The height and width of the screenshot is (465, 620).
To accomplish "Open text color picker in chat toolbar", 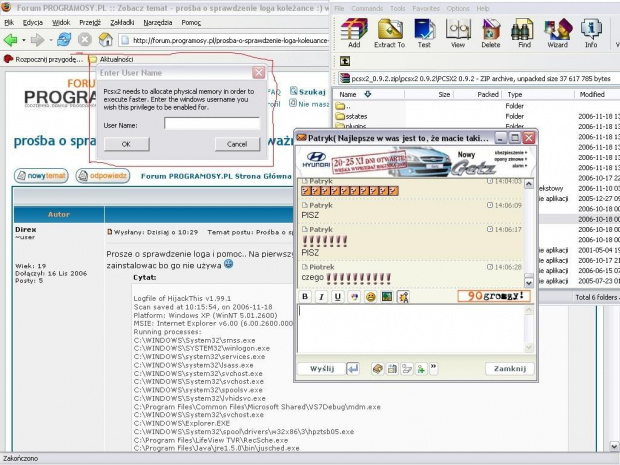I will 354,297.
